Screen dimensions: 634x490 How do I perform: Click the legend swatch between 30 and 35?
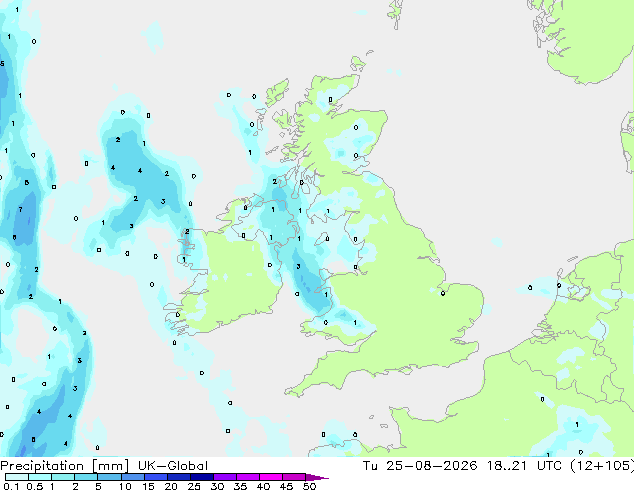[224, 477]
